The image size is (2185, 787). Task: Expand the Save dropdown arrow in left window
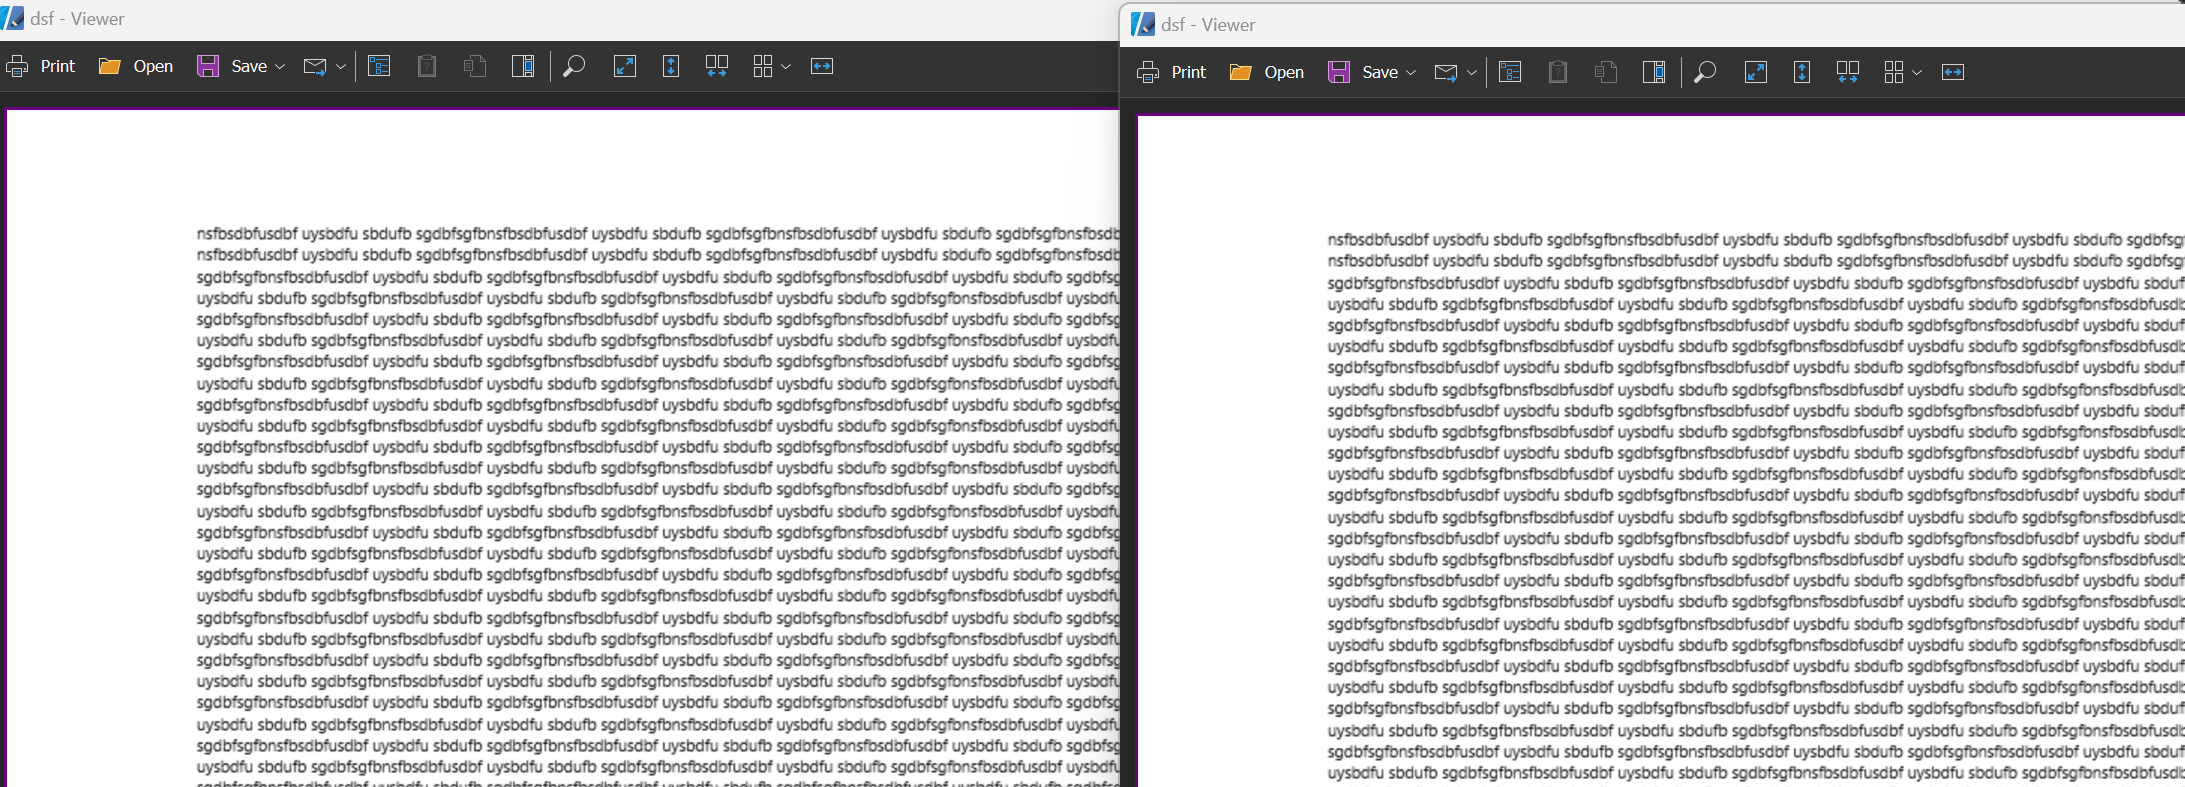(280, 67)
